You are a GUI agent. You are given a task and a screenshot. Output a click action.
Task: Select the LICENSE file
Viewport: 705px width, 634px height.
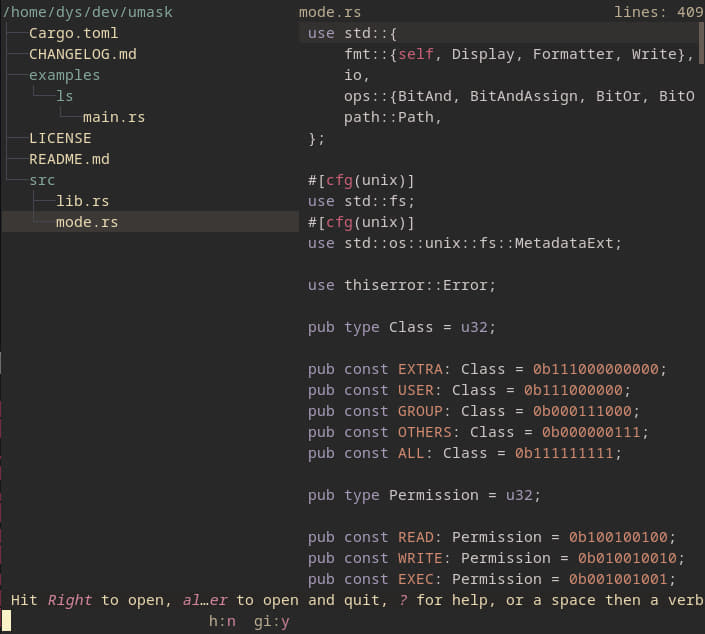(x=60, y=138)
